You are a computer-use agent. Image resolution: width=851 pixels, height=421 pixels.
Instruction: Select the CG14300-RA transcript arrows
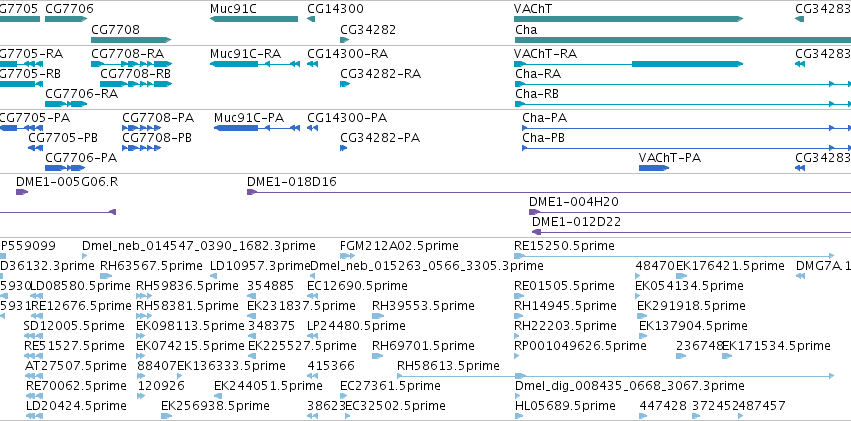312,64
